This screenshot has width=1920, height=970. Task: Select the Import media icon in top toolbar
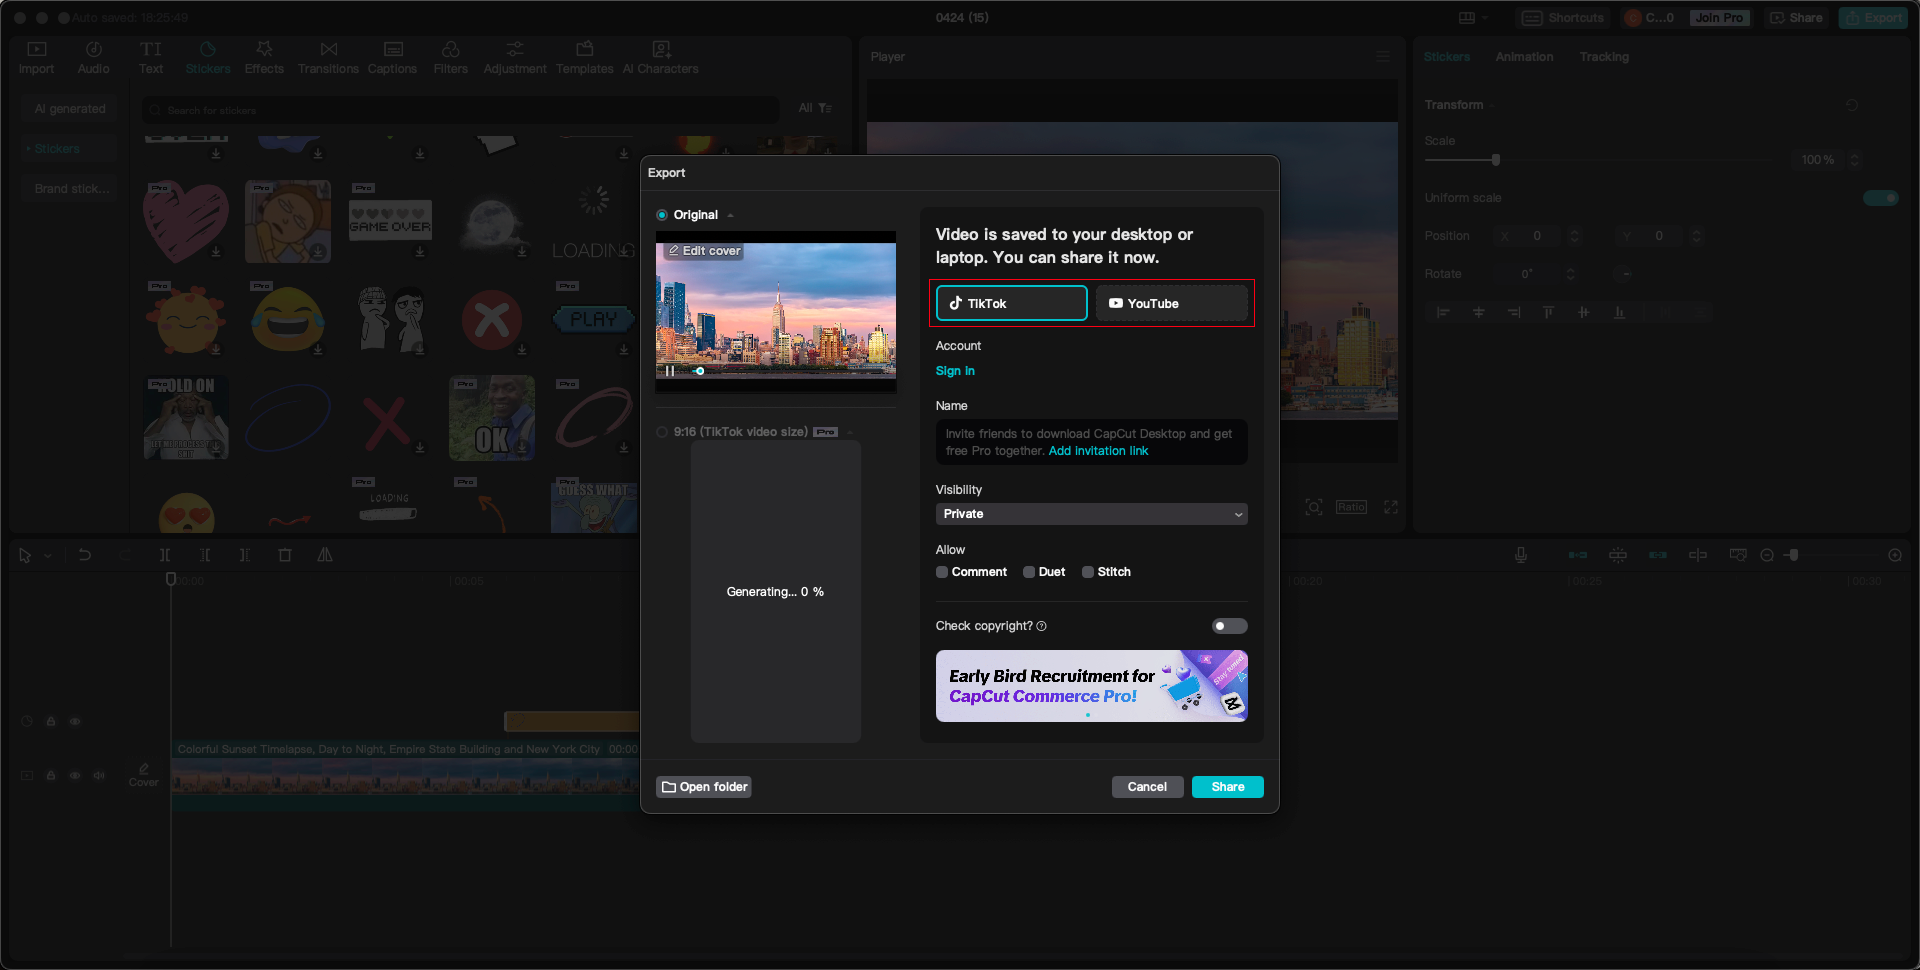click(37, 49)
